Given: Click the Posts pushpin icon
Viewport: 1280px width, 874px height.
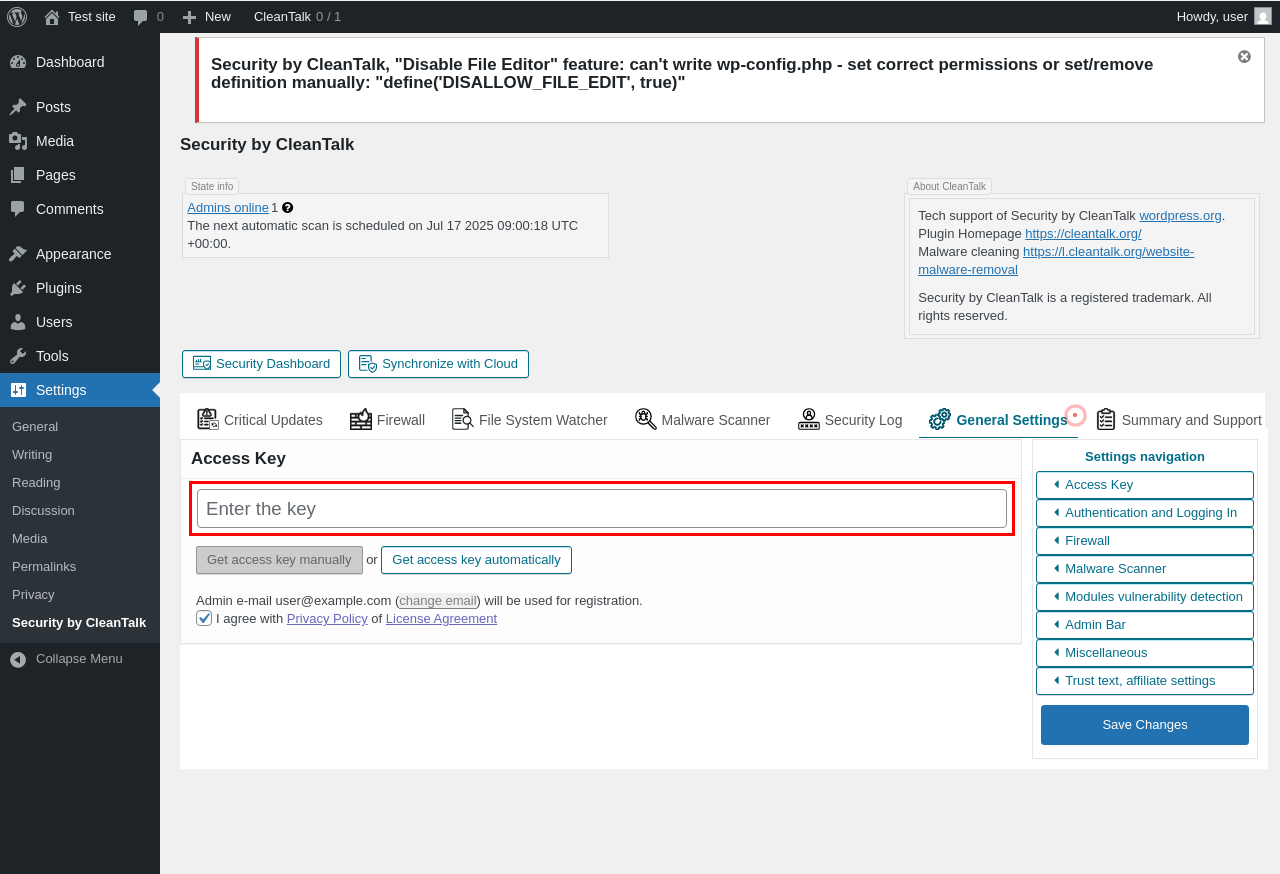Looking at the screenshot, I should point(18,107).
